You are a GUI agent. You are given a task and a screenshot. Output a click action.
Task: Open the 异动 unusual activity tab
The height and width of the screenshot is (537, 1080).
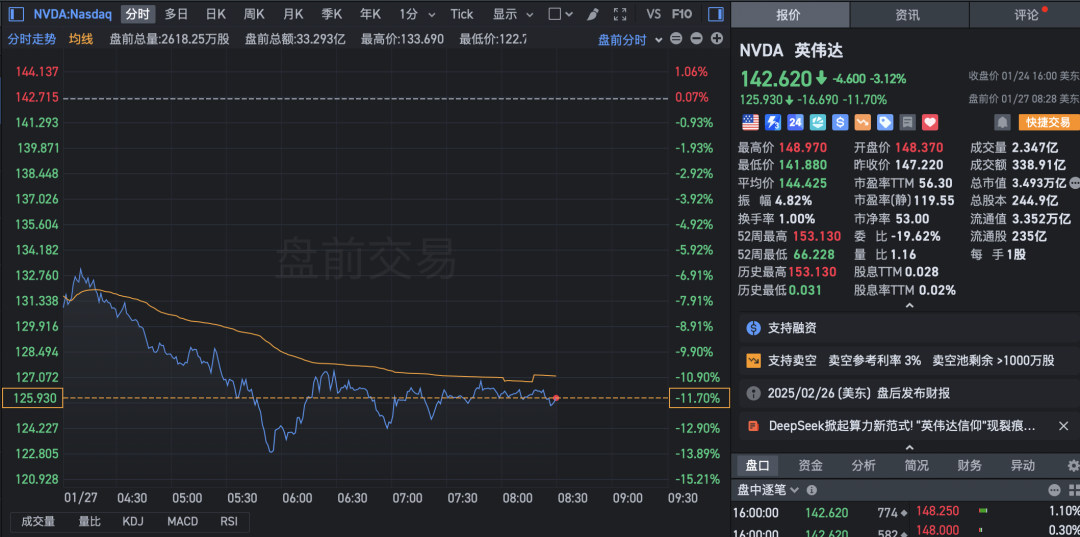tap(1022, 466)
